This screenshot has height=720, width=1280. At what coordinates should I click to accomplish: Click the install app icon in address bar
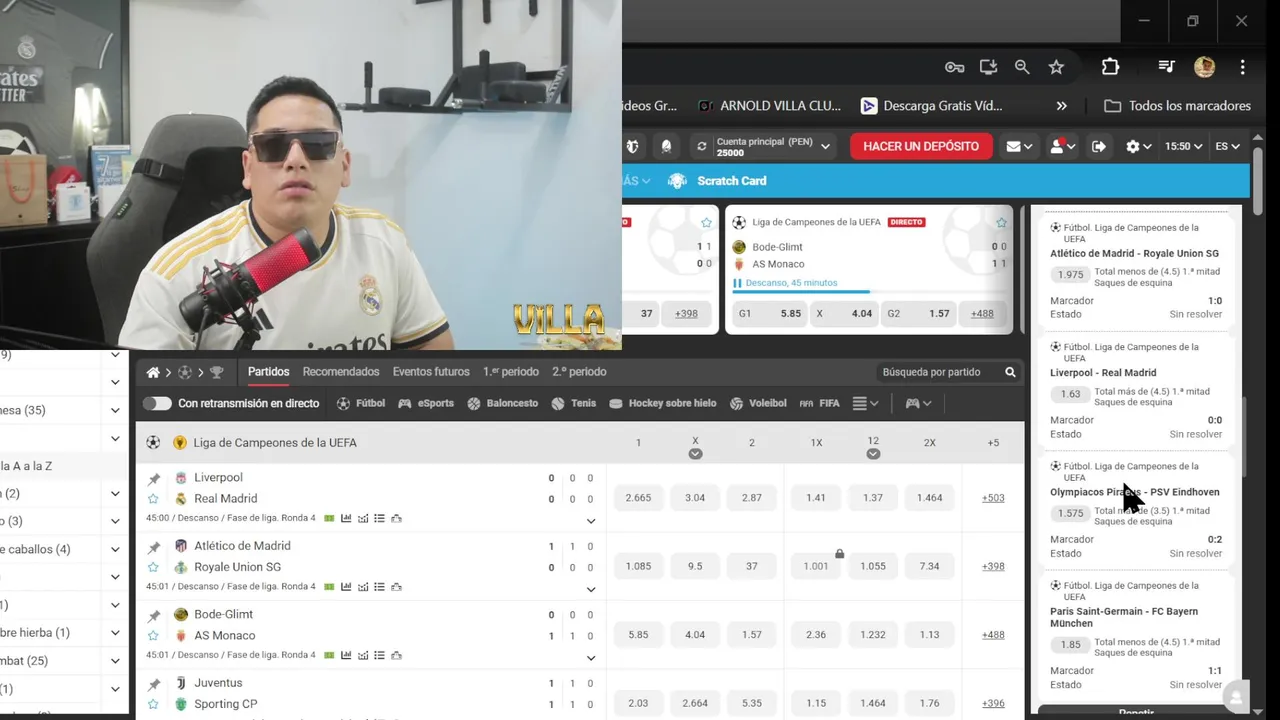988,67
